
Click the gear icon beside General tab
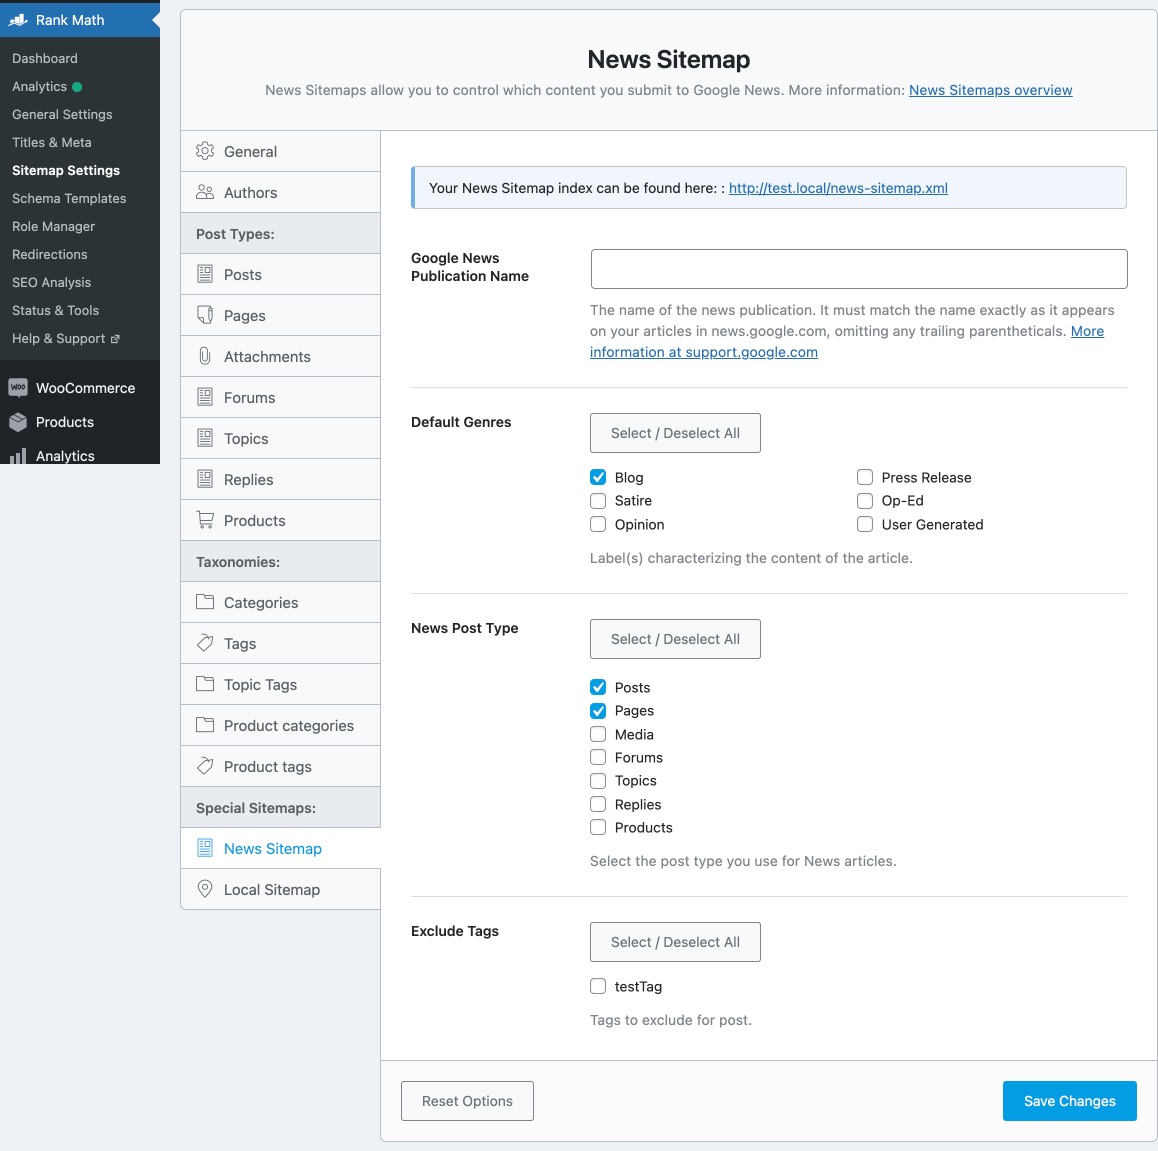(x=205, y=151)
